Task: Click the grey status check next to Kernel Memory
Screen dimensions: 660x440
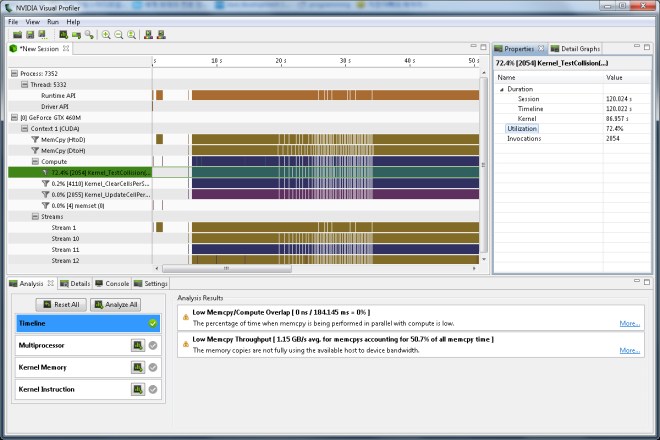Action: point(153,367)
